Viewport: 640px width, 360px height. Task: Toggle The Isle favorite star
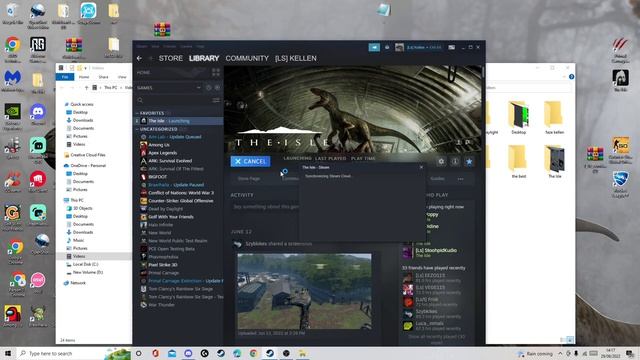pos(469,162)
